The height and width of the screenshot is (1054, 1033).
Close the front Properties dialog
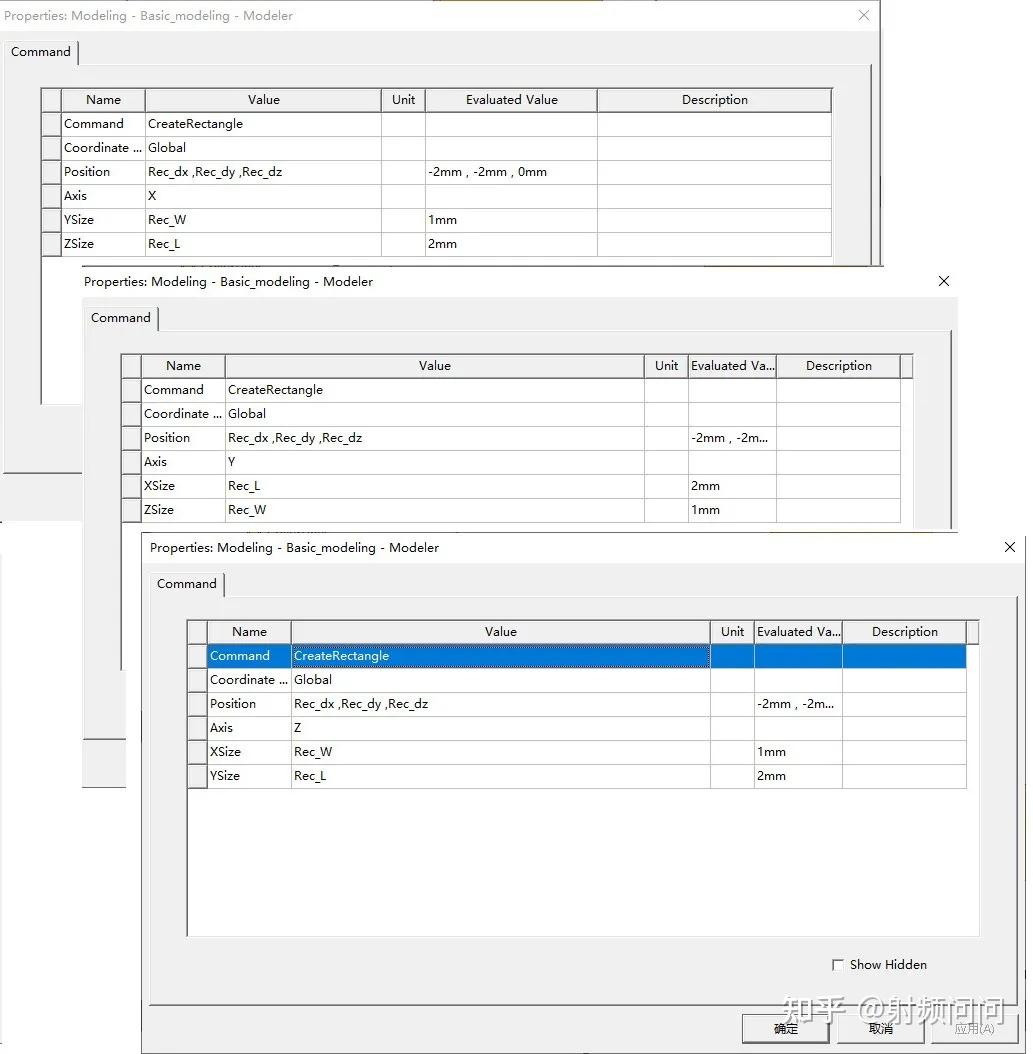point(1009,547)
